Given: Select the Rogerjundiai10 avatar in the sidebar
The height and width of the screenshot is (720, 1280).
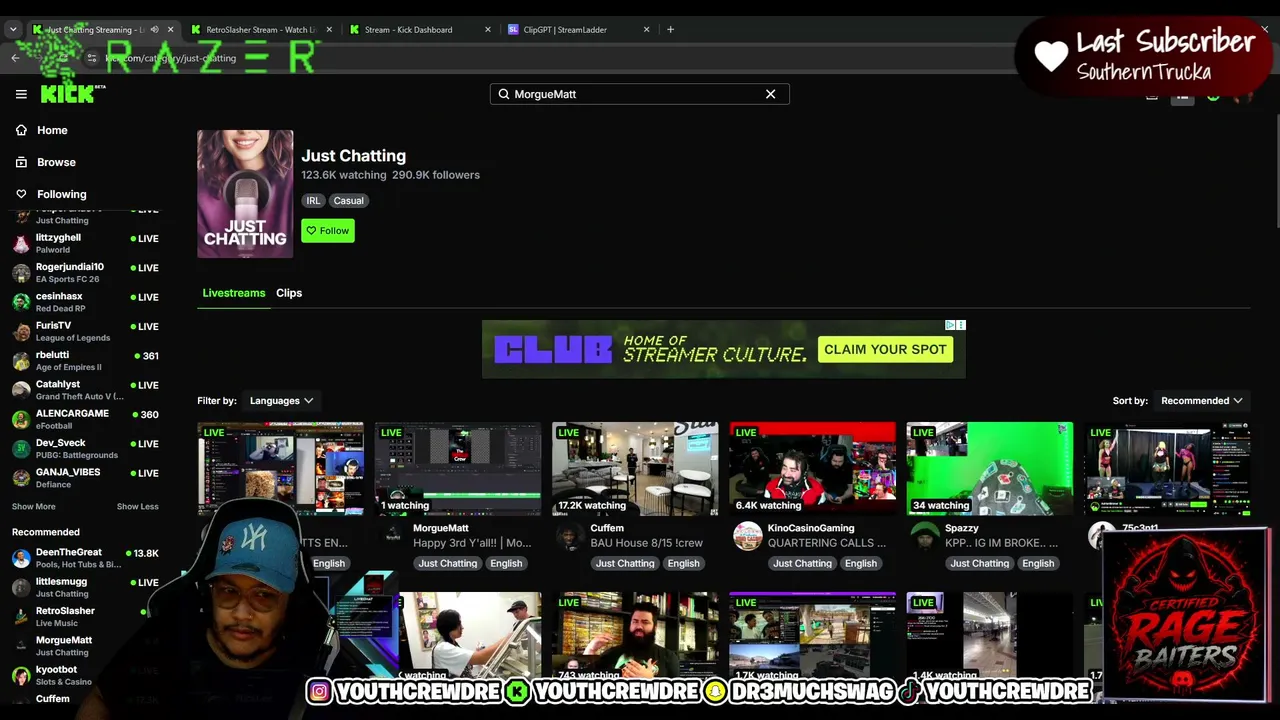Looking at the screenshot, I should (x=21, y=273).
